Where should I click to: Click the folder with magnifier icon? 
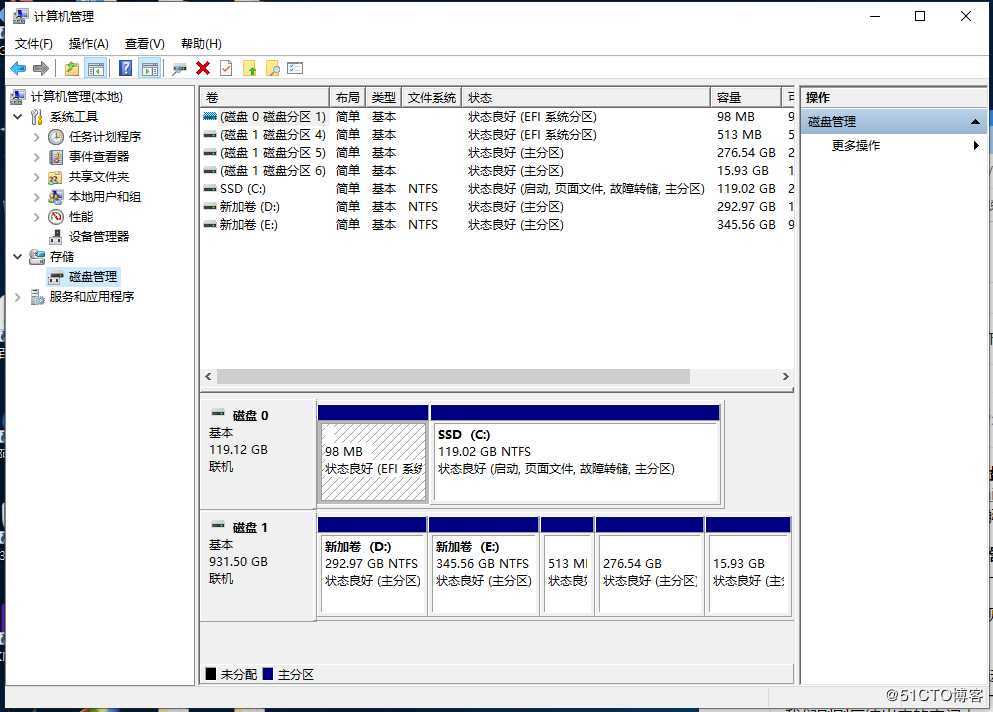point(272,68)
